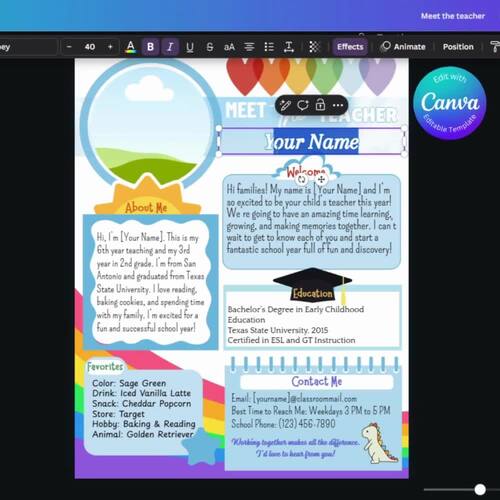The height and width of the screenshot is (500, 500).
Task: Click the Hobby: Baking & Reading line
Action: 144,424
